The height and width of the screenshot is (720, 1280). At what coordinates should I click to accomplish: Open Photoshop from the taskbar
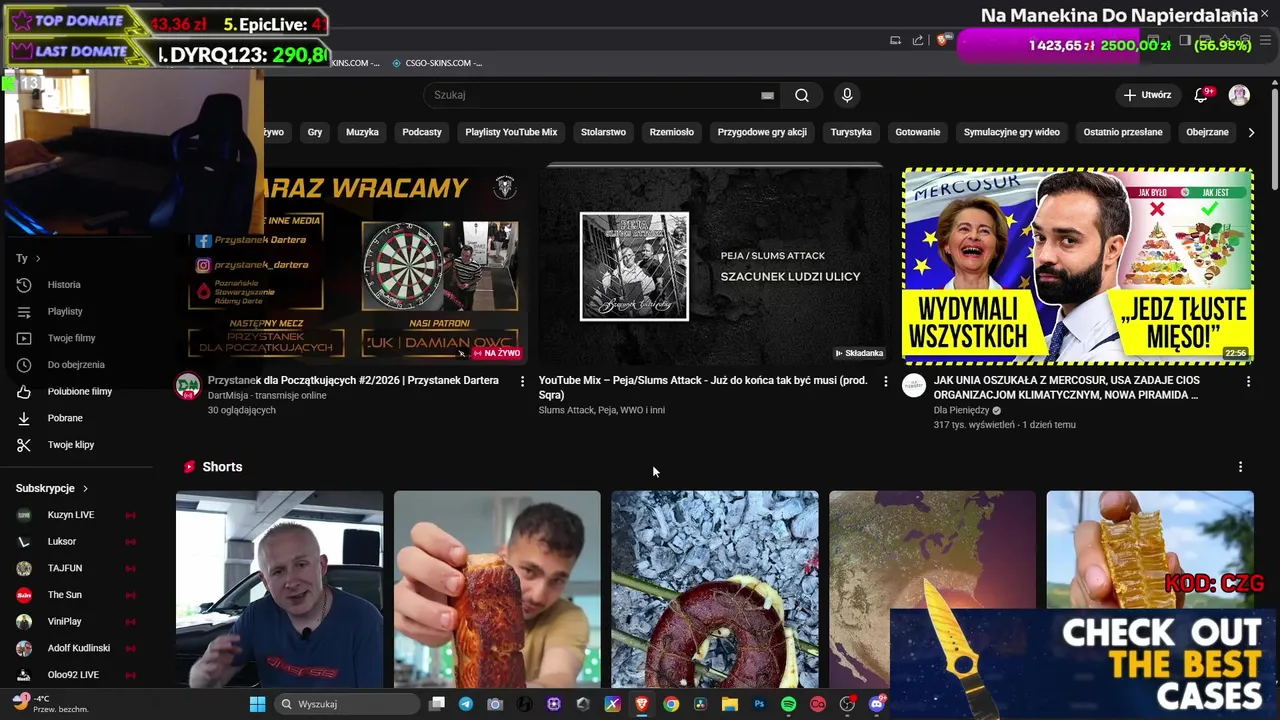pos(759,704)
